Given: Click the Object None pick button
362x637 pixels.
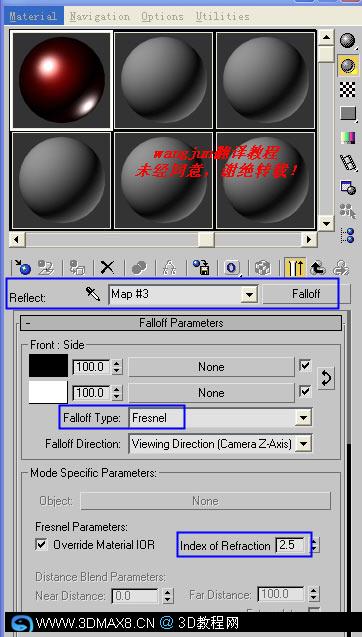Looking at the screenshot, I should pos(205,500).
